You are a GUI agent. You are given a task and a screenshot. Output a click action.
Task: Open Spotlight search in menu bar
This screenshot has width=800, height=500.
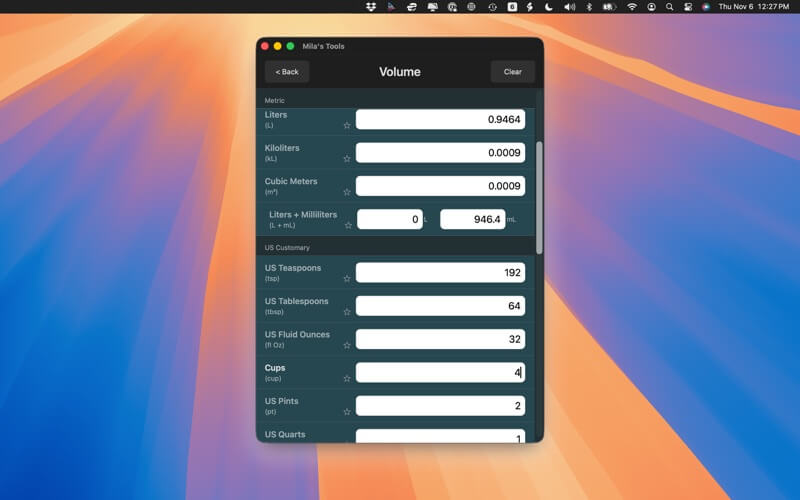669,7
